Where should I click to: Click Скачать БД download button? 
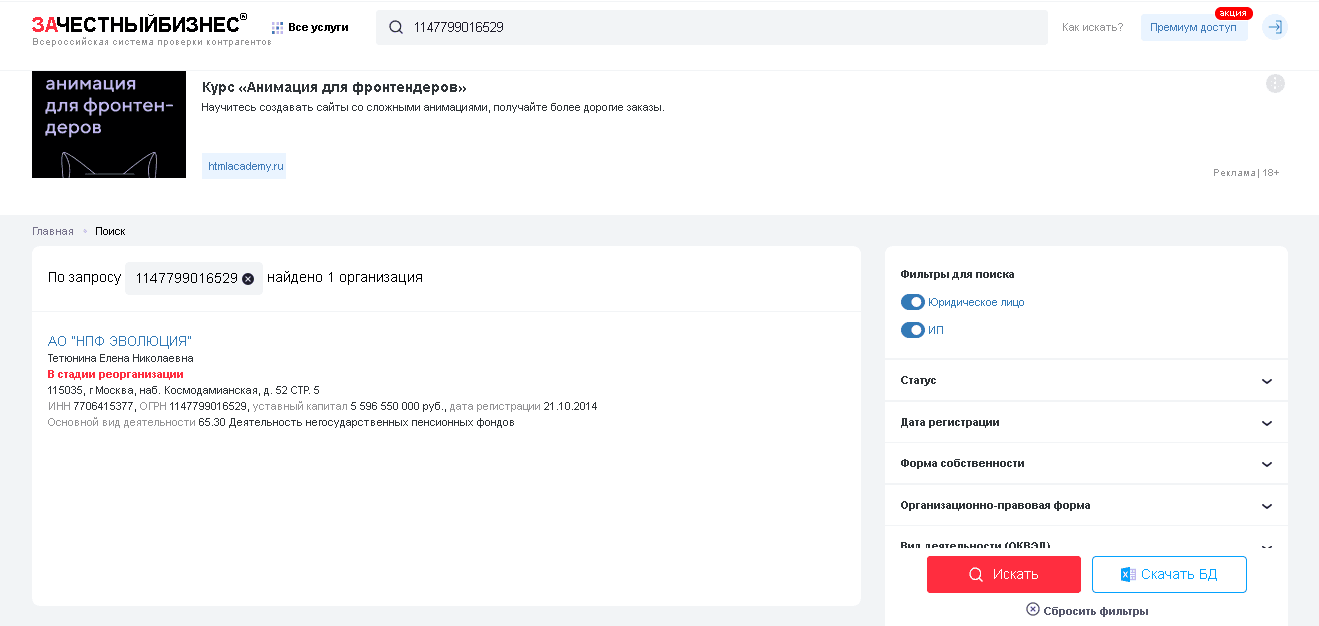click(1168, 574)
